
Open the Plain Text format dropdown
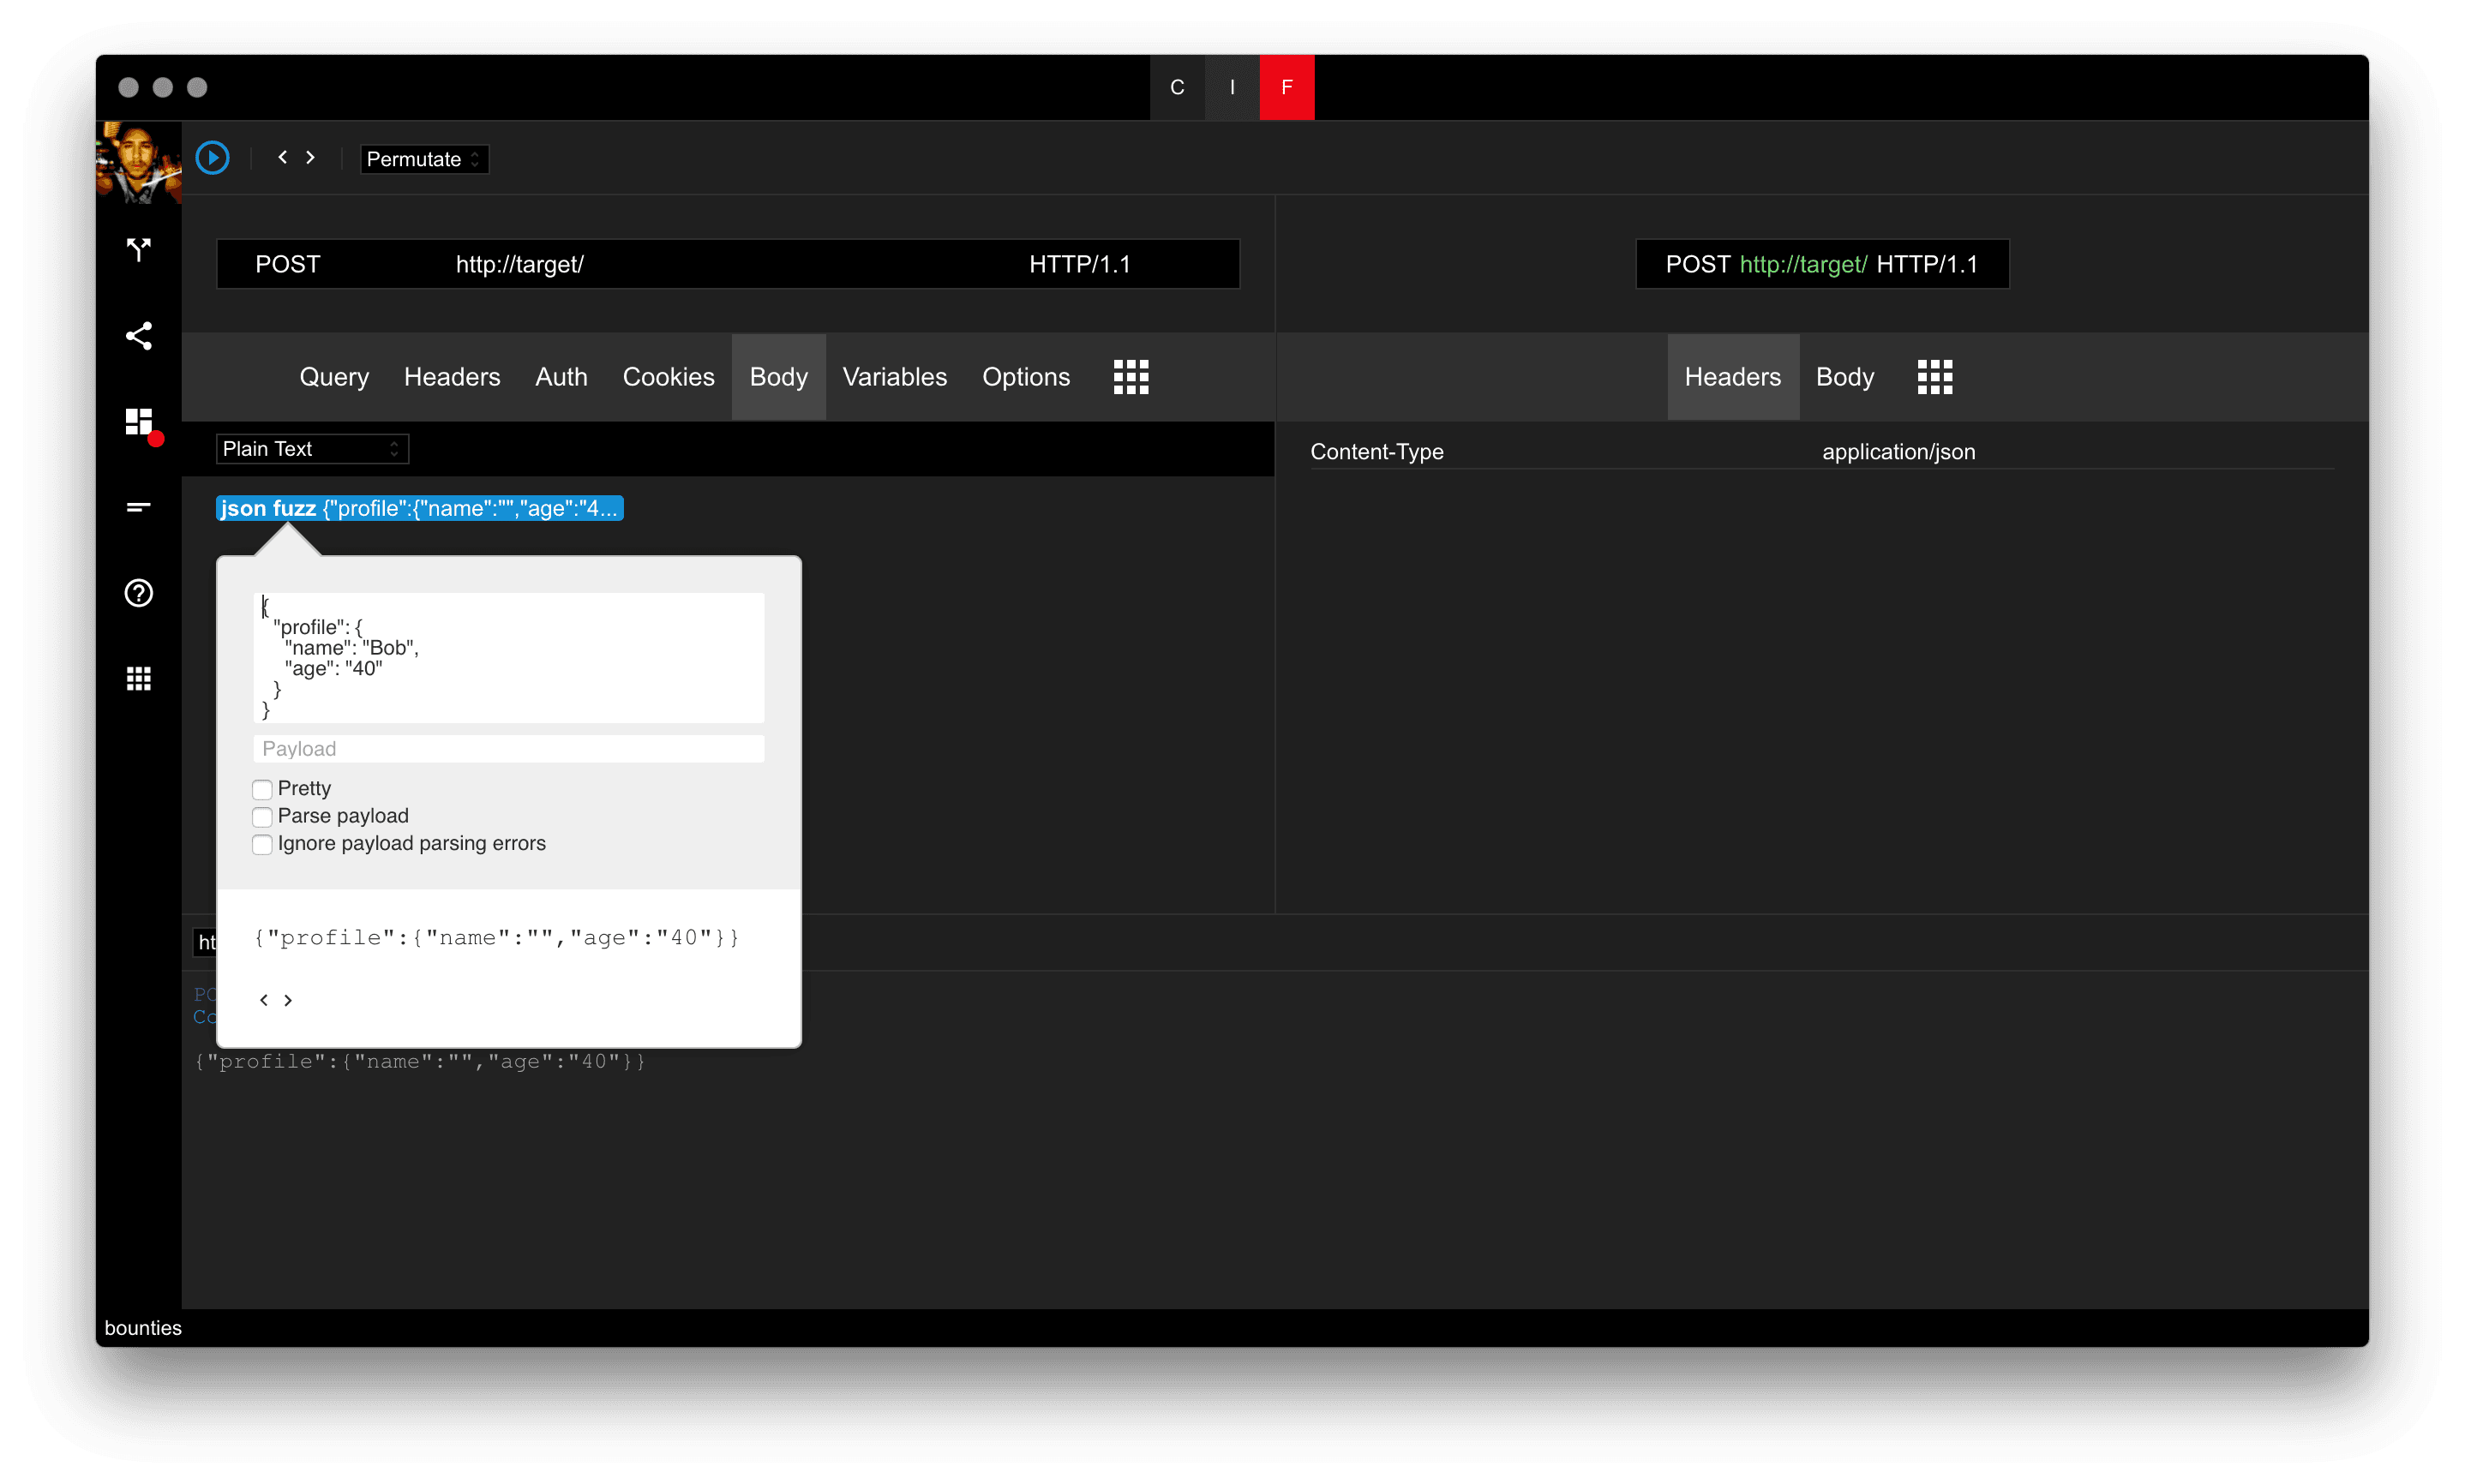(x=312, y=449)
